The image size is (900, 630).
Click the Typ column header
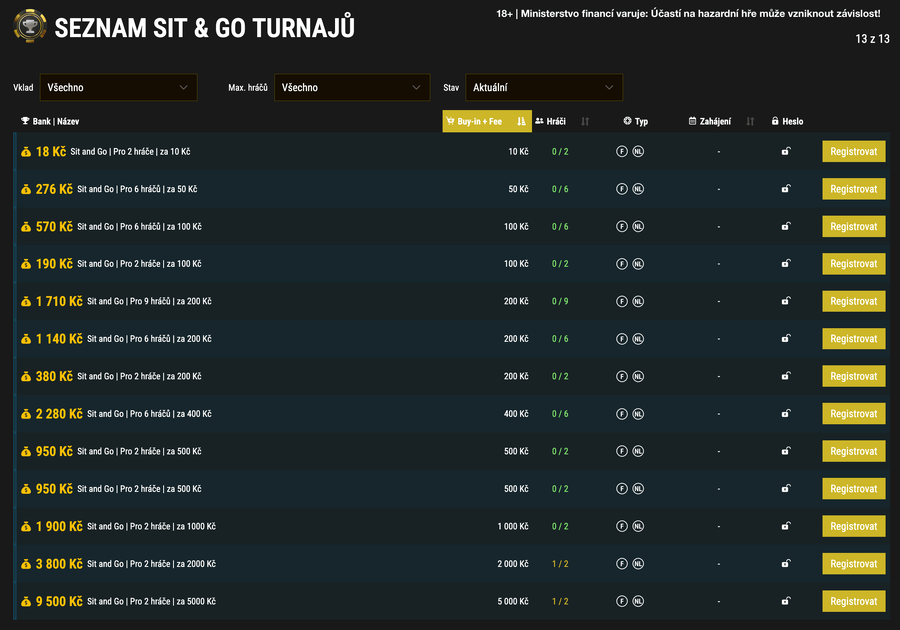coord(635,121)
